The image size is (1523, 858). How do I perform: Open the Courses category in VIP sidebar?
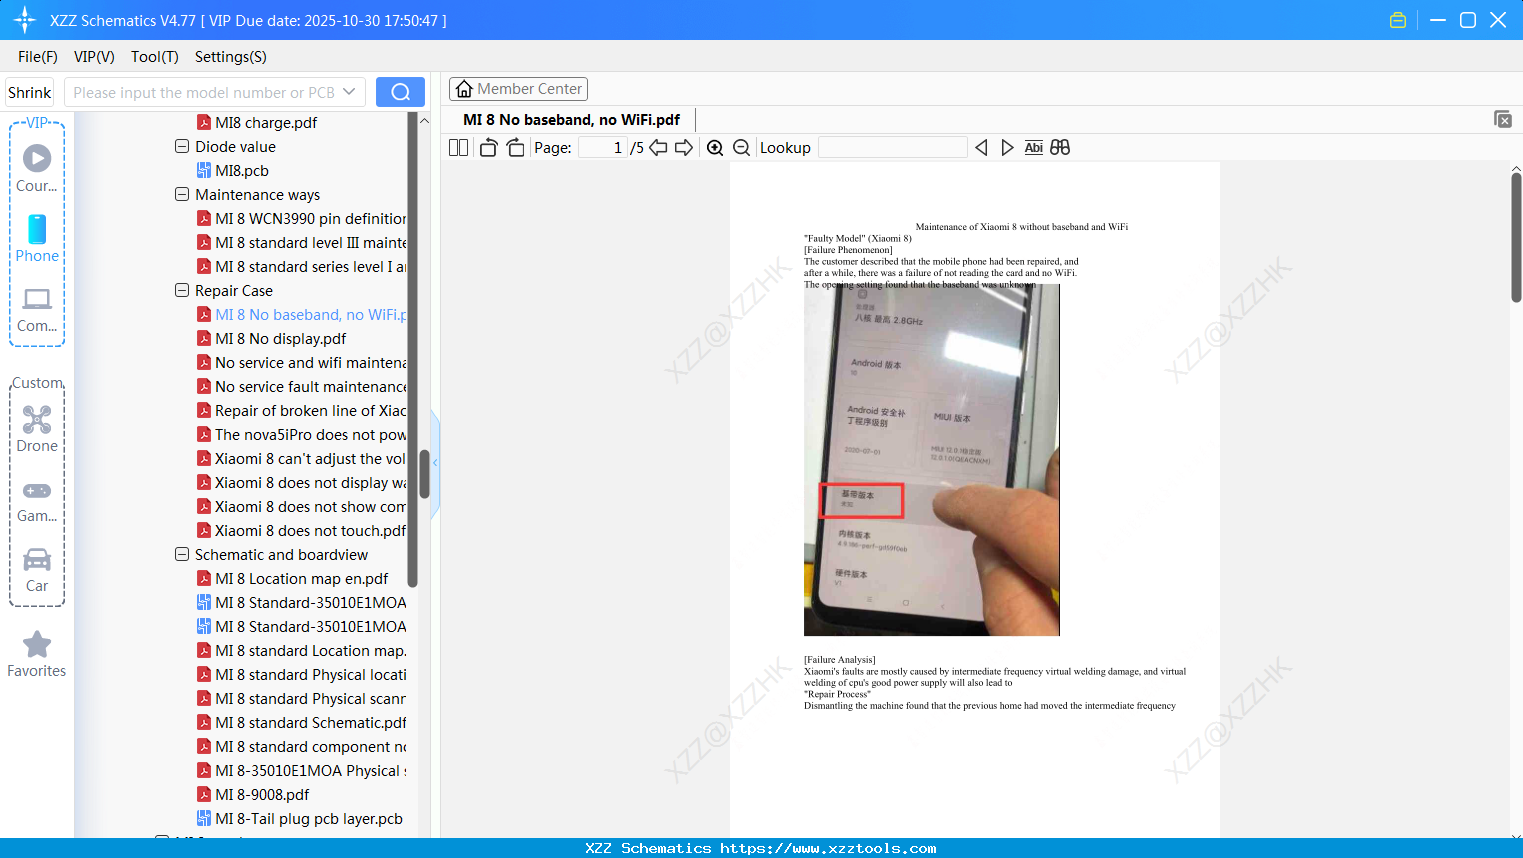[37, 169]
